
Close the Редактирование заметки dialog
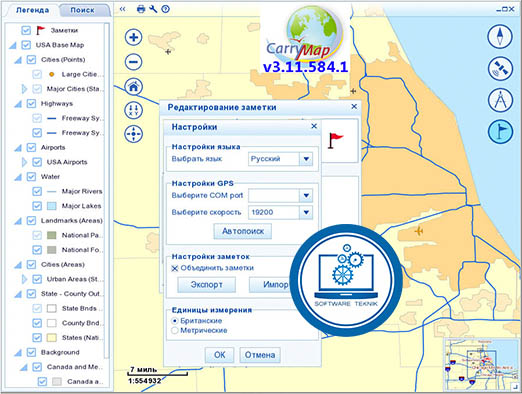click(354, 107)
